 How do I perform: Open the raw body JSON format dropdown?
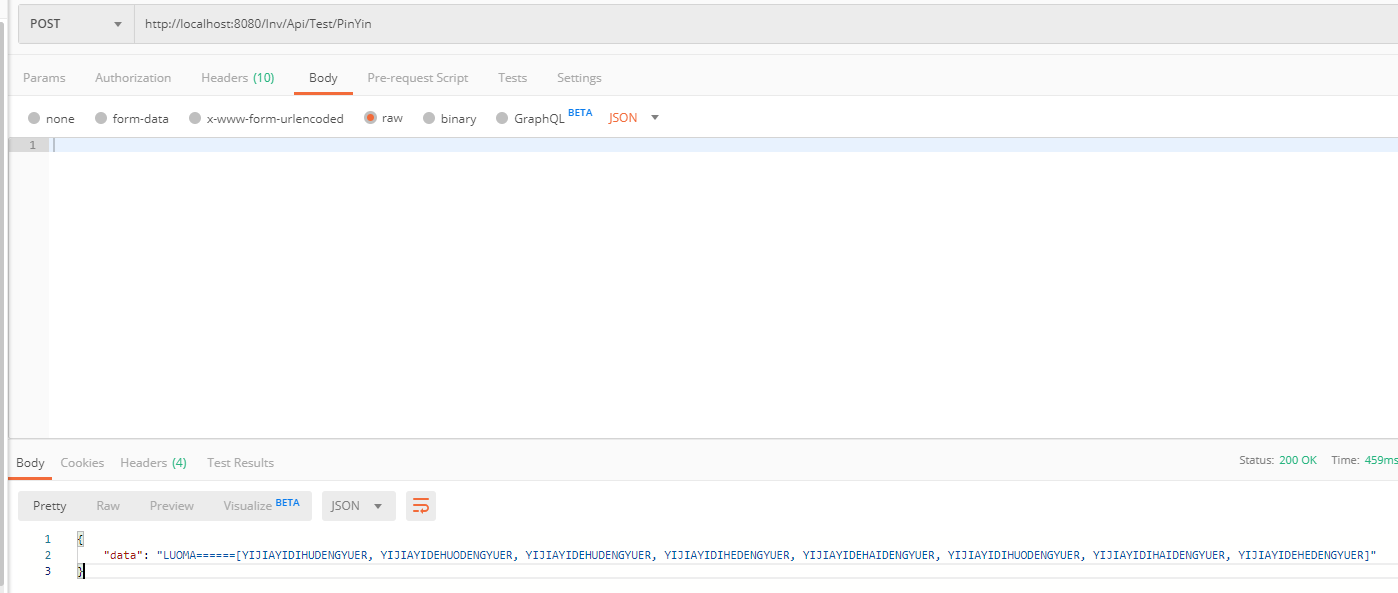point(634,118)
